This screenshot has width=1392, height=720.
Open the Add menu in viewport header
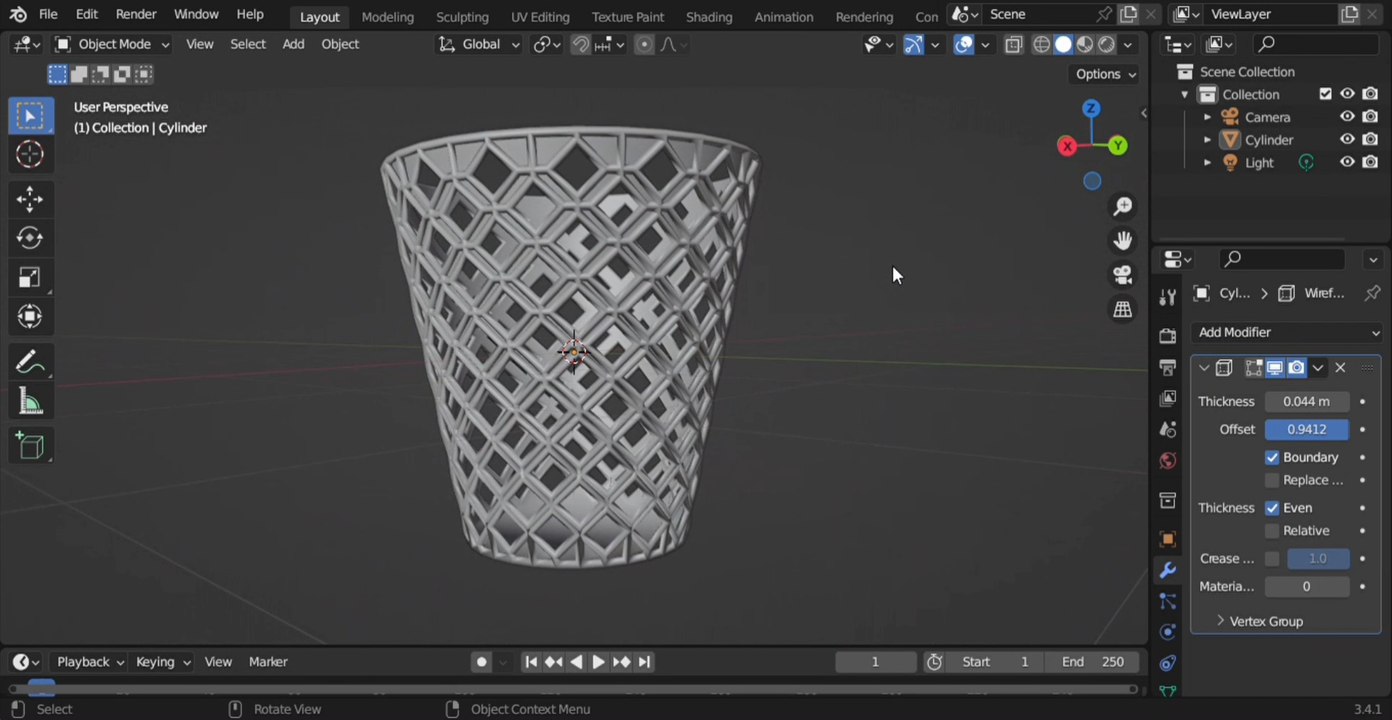pyautogui.click(x=293, y=44)
